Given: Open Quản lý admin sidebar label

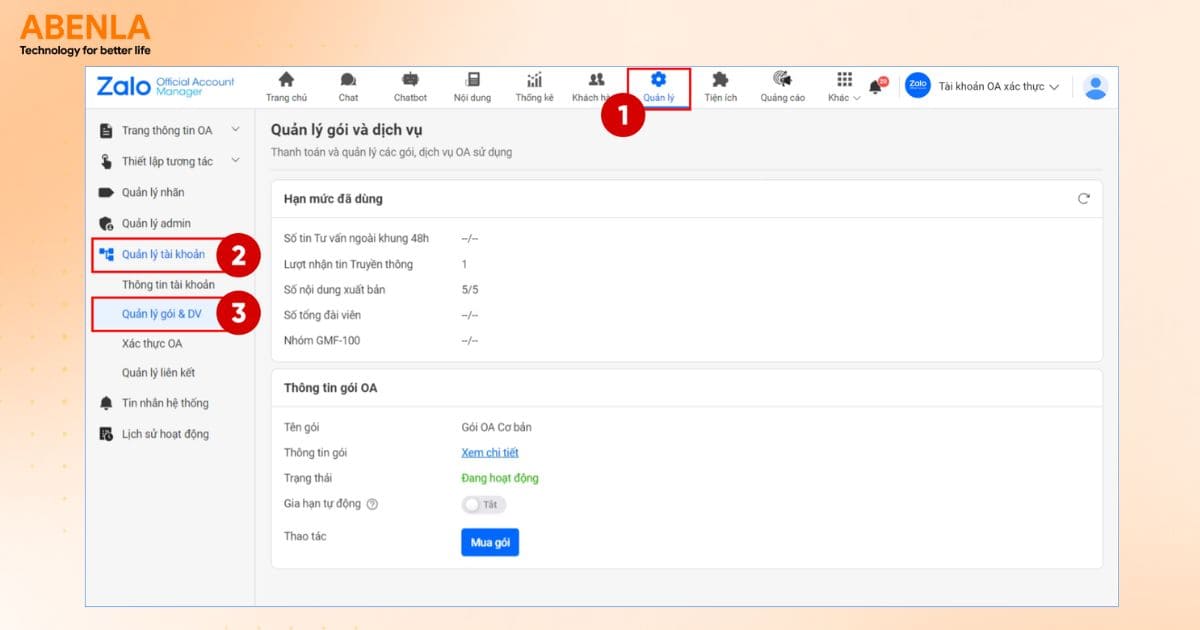Looking at the screenshot, I should [x=156, y=223].
